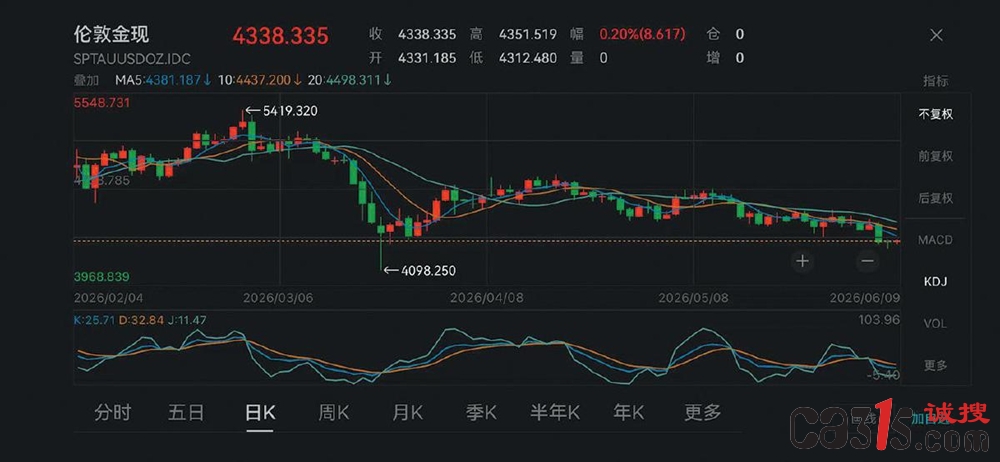Select 不复权 adjustment option
The height and width of the screenshot is (462, 1000).
click(936, 114)
